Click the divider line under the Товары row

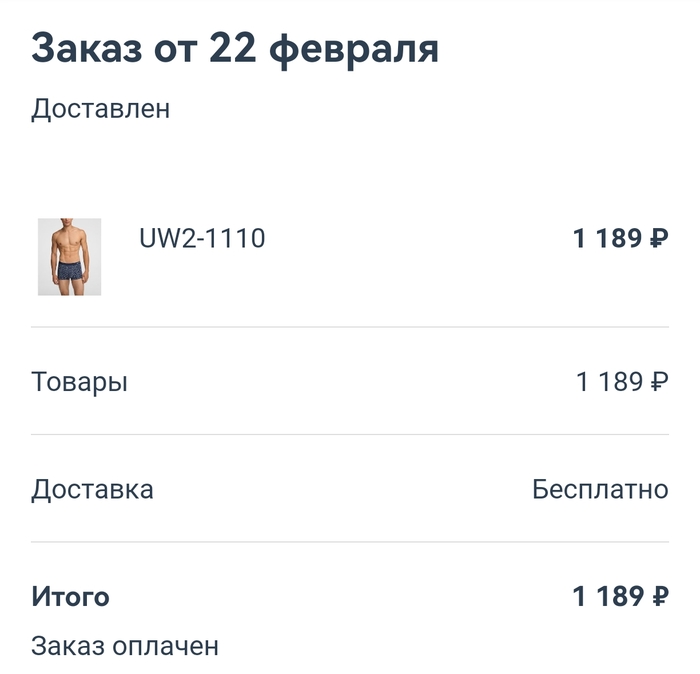pos(350,434)
